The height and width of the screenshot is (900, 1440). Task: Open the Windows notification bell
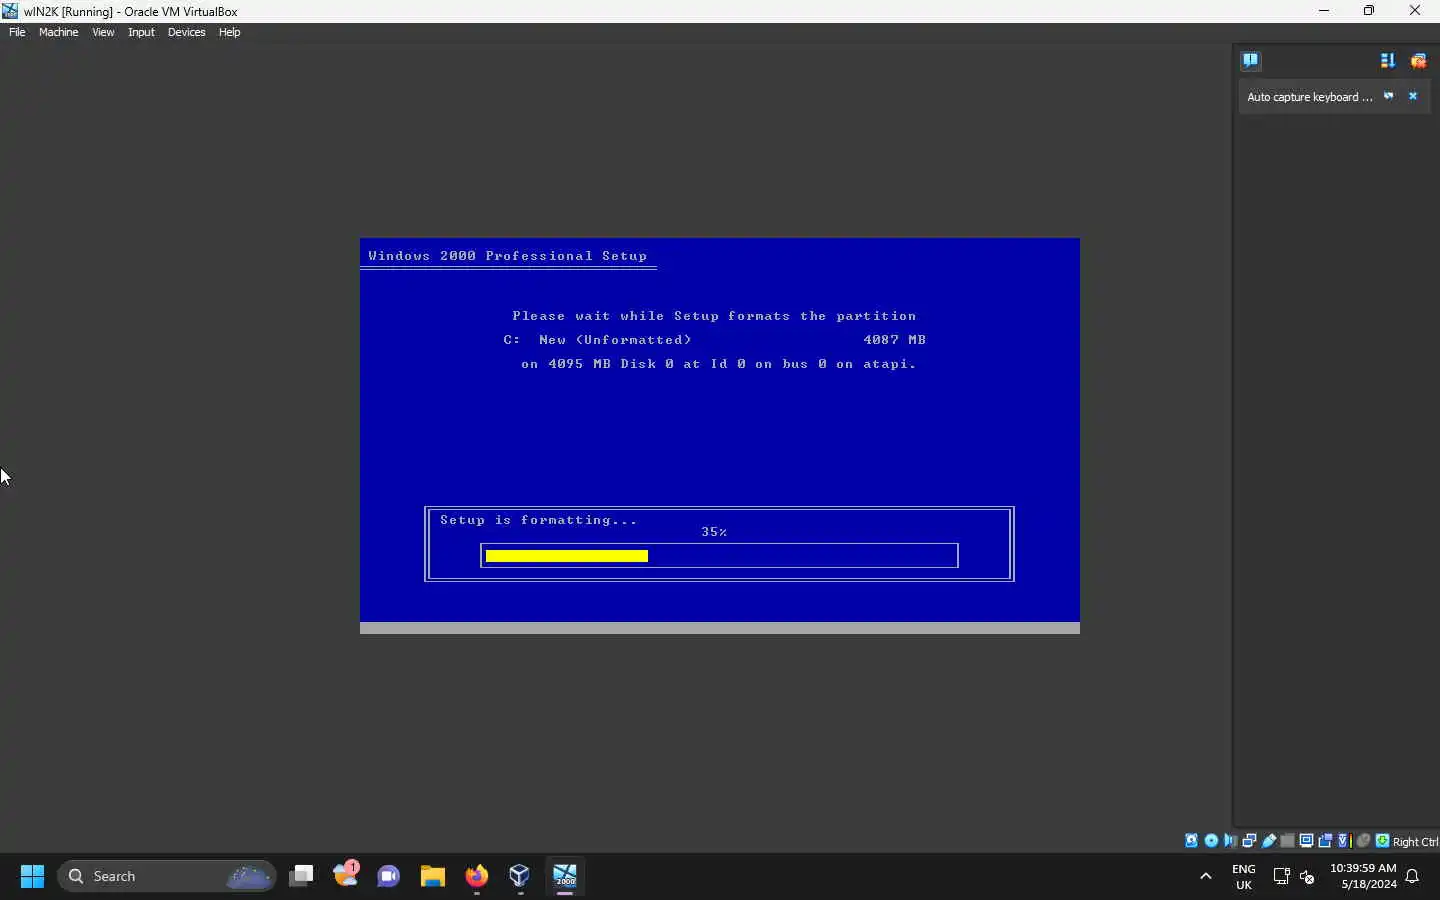pos(1413,877)
